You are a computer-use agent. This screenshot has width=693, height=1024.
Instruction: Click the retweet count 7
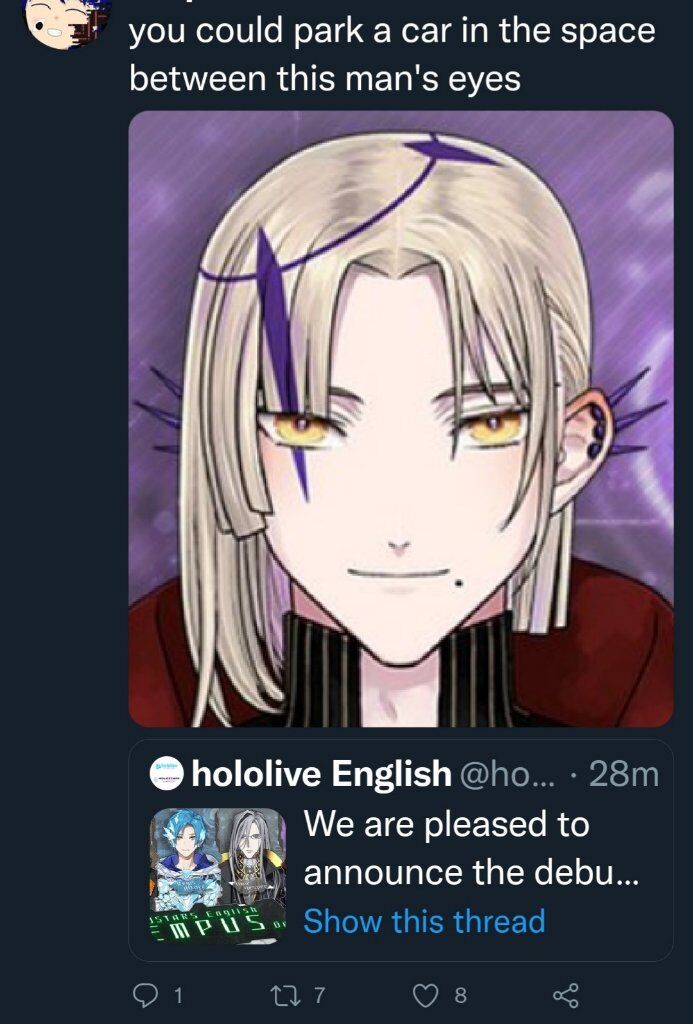point(318,995)
